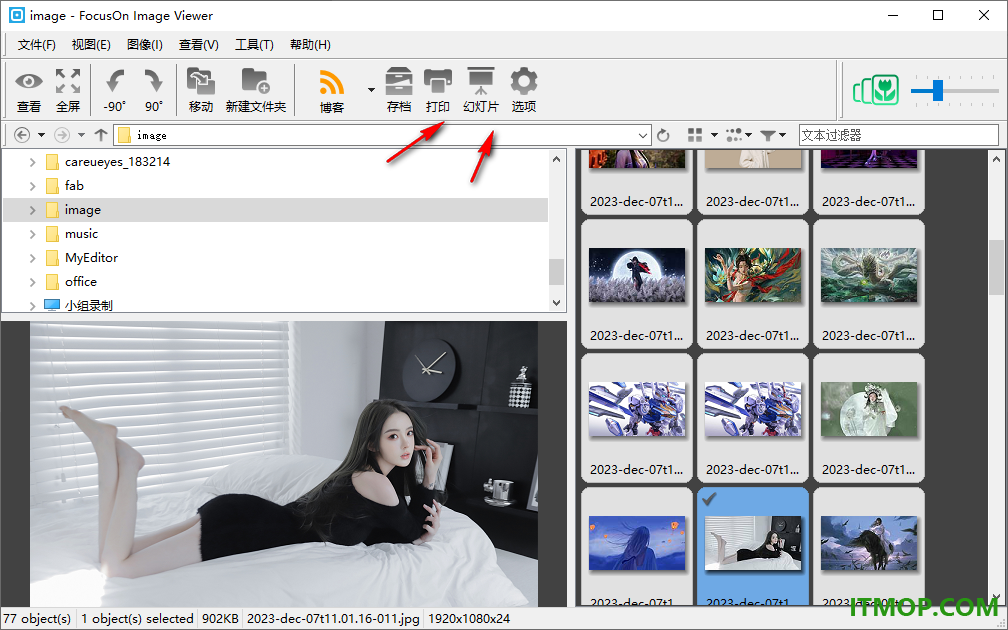1008x630 pixels.
Task: Open the dropdown arrow beside 博客
Action: [x=371, y=90]
